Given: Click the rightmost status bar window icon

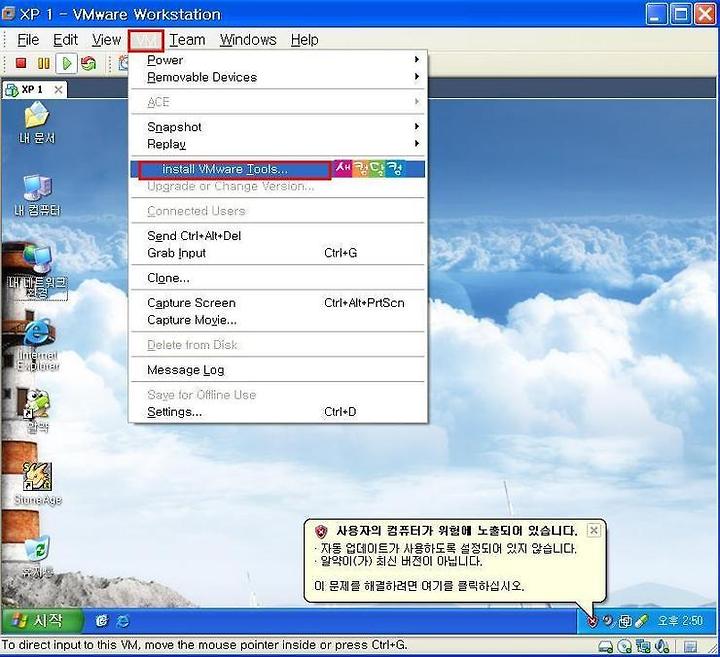Looking at the screenshot, I should [x=690, y=647].
